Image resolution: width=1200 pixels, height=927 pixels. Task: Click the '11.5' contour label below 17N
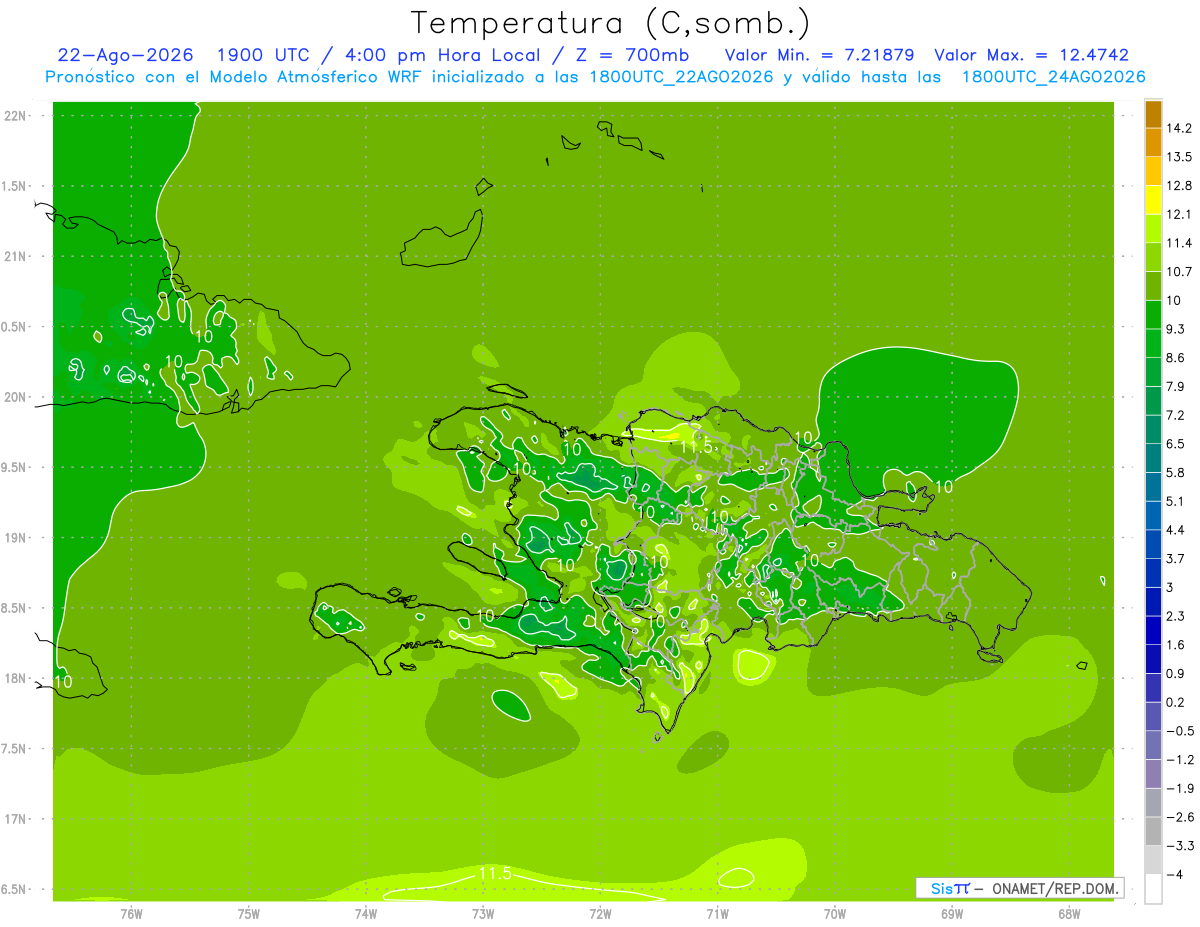click(494, 874)
